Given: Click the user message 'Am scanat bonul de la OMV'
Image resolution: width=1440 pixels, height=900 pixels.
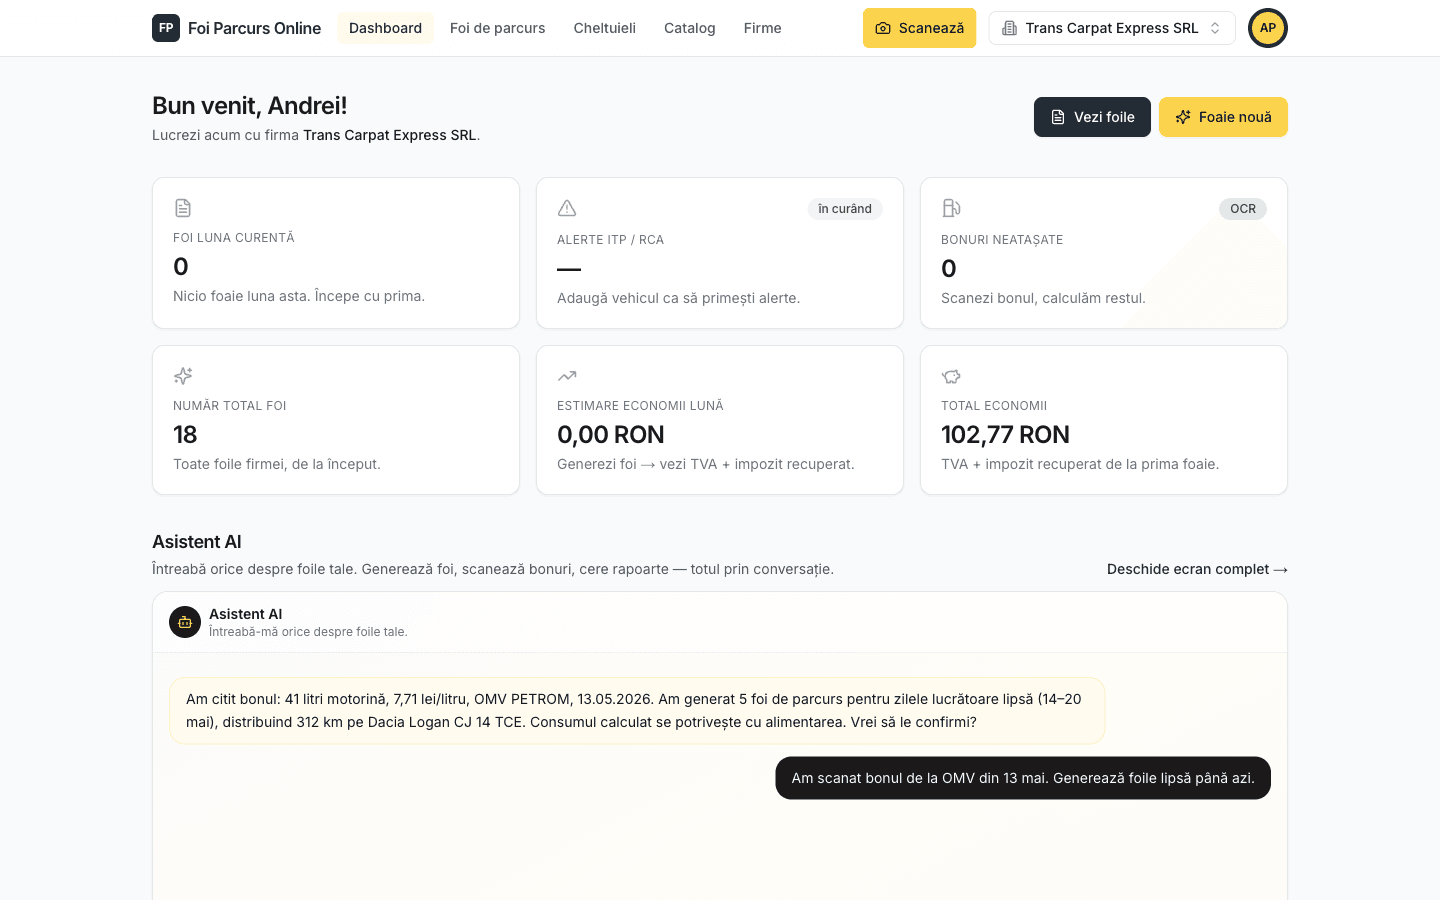Looking at the screenshot, I should [1023, 778].
